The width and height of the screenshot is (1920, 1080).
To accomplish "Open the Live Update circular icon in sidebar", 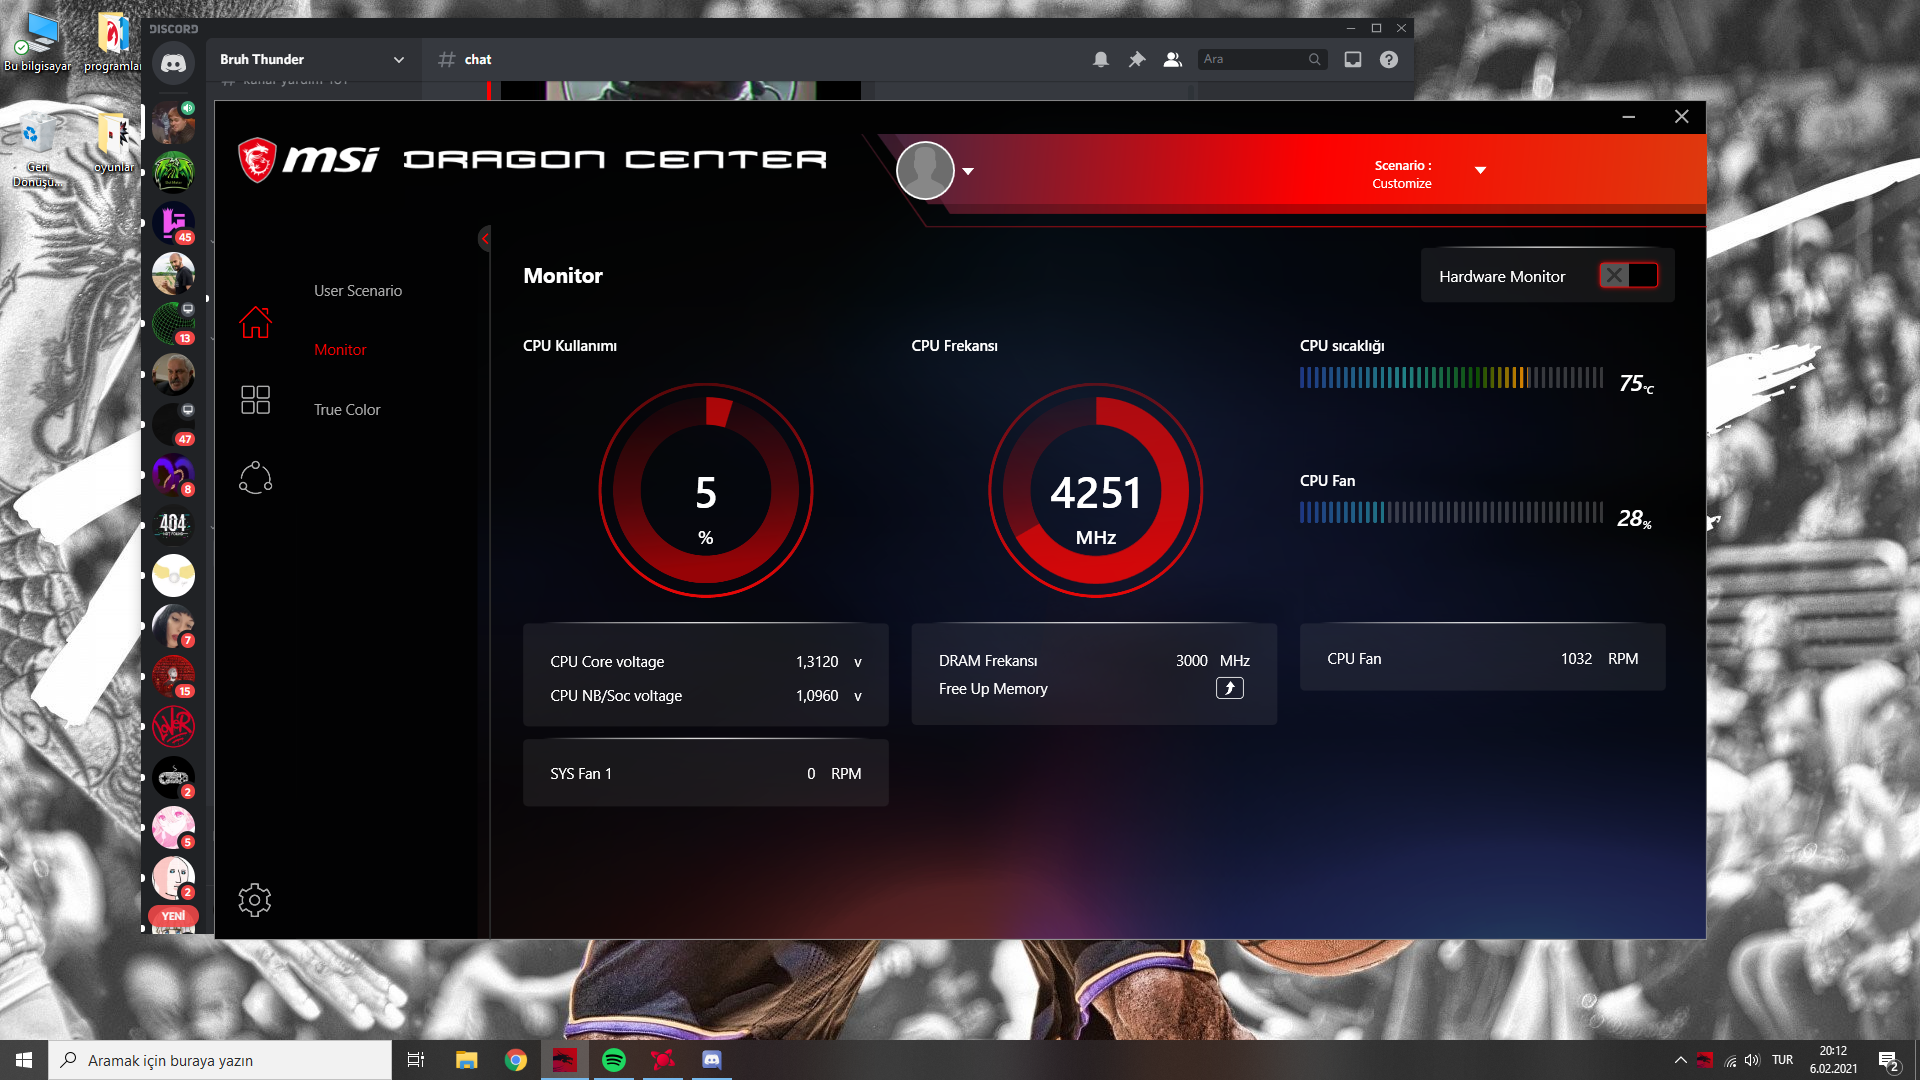I will 255,478.
